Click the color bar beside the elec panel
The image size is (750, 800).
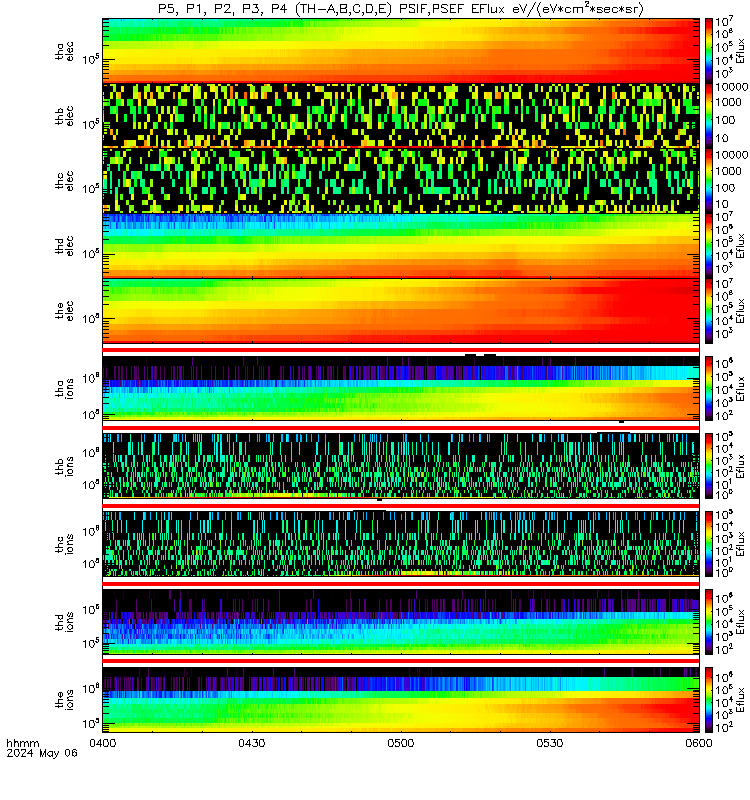click(709, 311)
